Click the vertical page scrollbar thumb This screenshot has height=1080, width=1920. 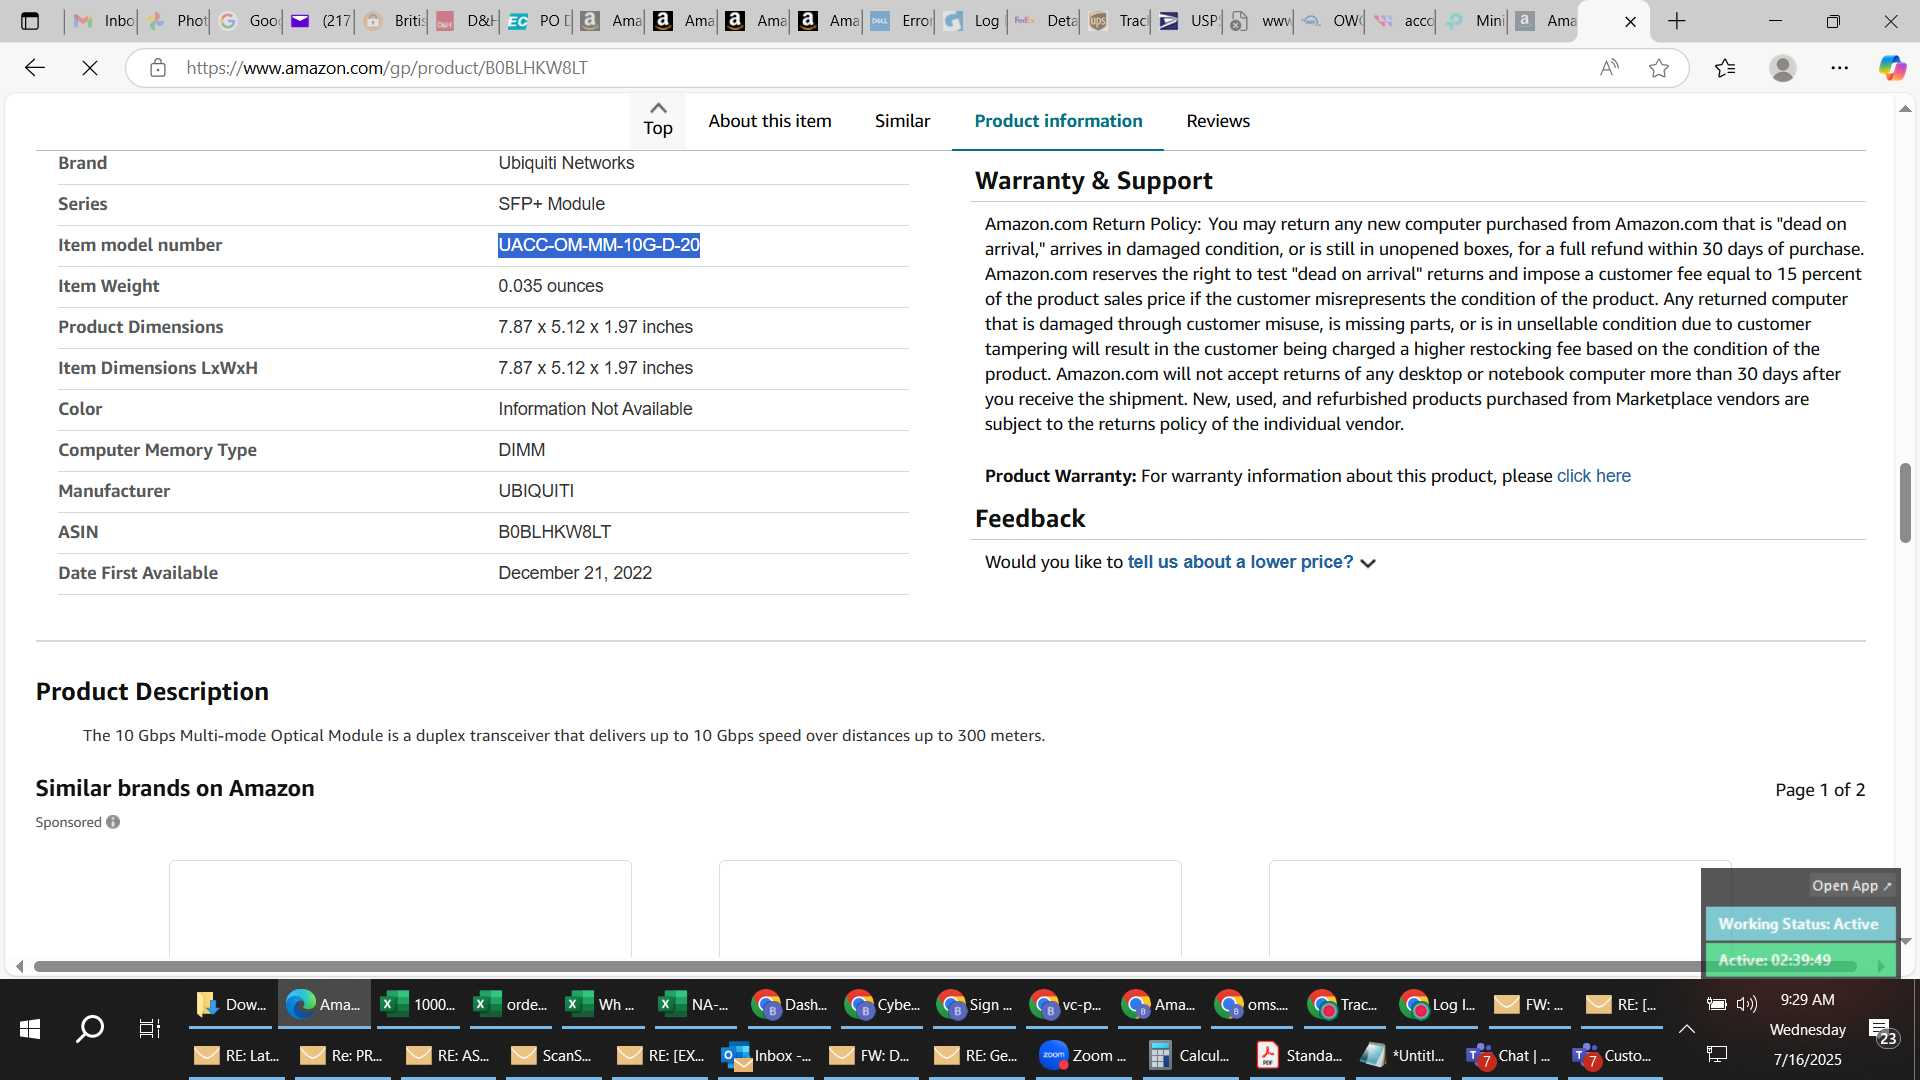pos(1905,503)
